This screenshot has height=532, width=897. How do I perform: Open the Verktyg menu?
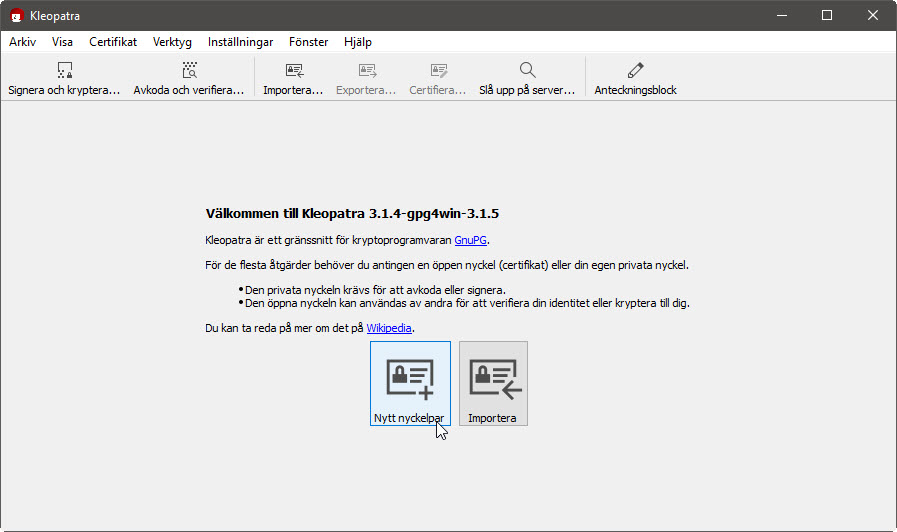[172, 42]
